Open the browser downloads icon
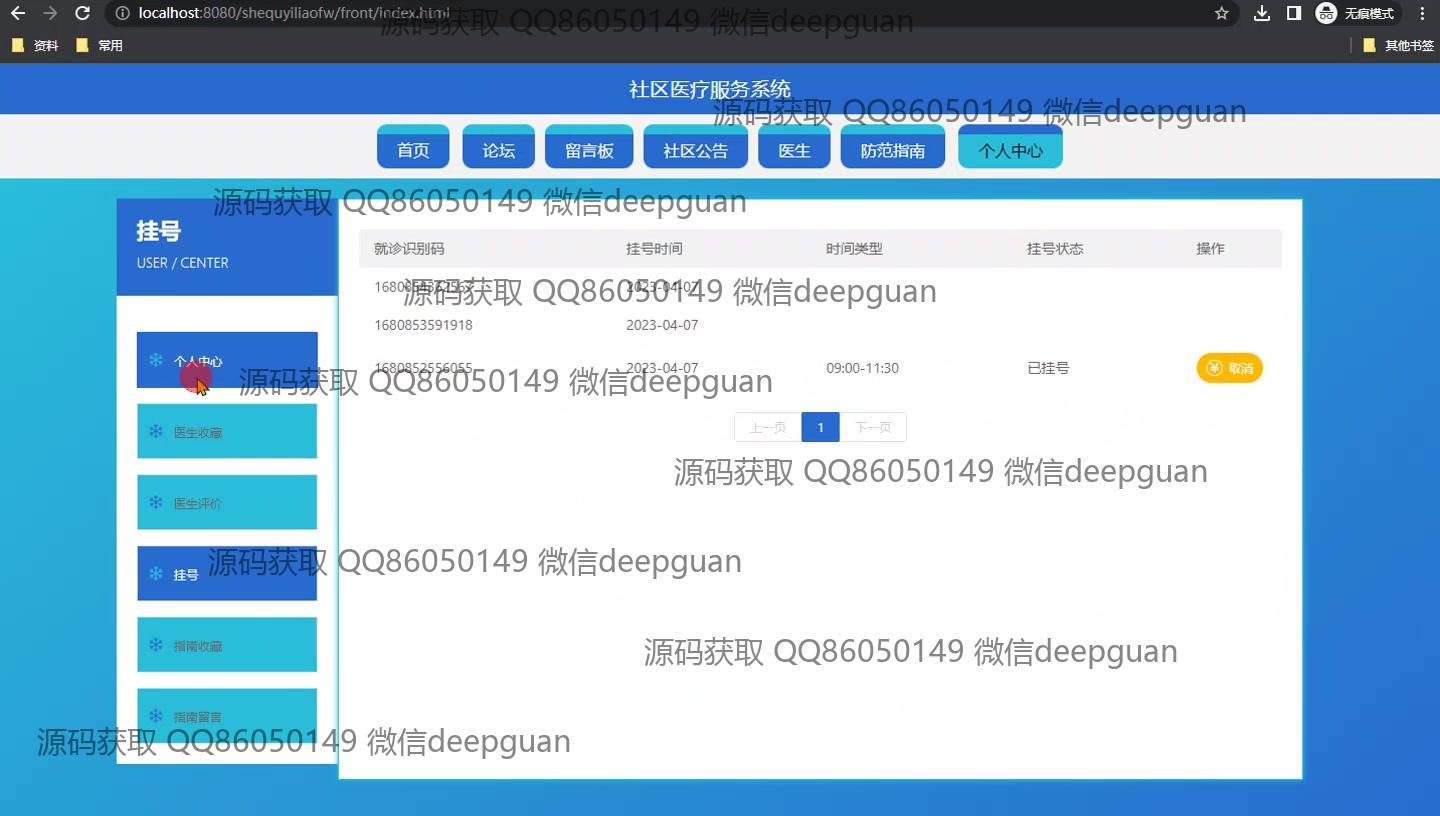This screenshot has height=816, width=1440. click(1262, 13)
